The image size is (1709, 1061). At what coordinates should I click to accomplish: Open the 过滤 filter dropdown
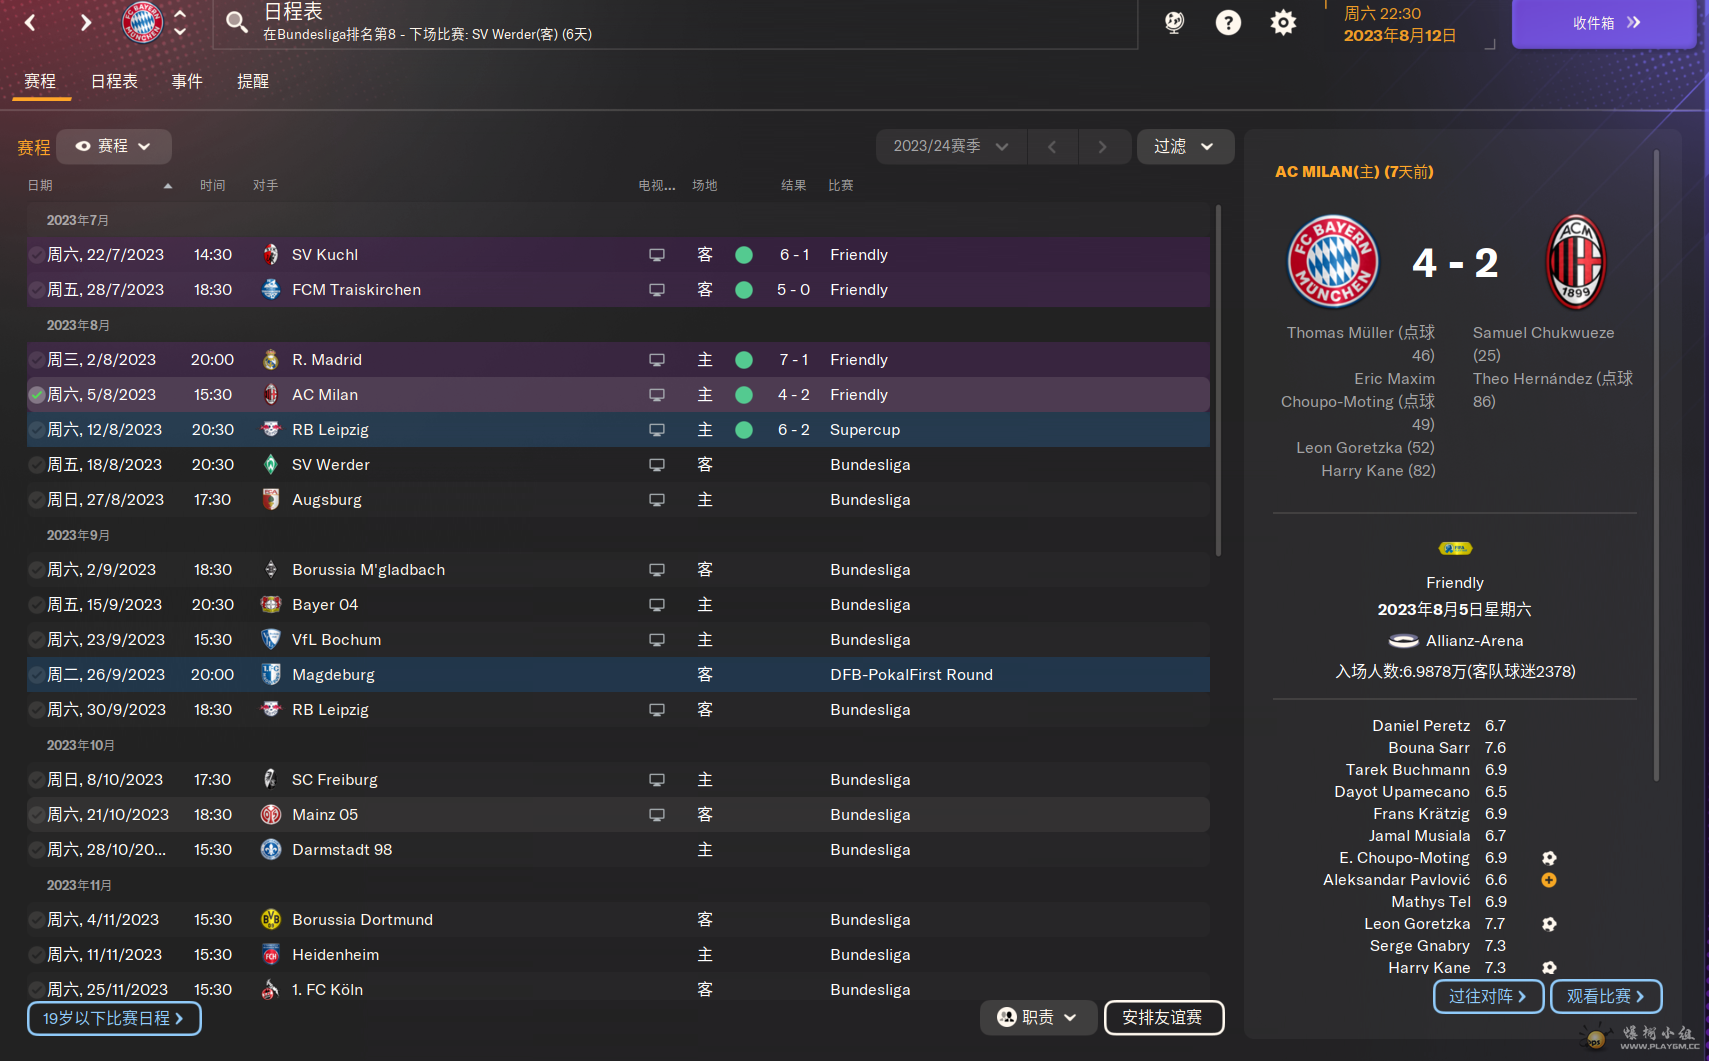pos(1185,146)
